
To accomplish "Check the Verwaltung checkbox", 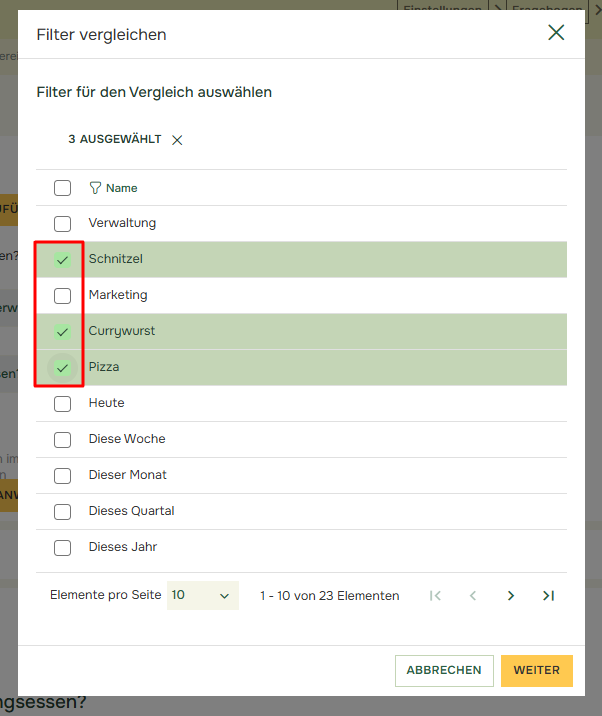I will tap(62, 224).
